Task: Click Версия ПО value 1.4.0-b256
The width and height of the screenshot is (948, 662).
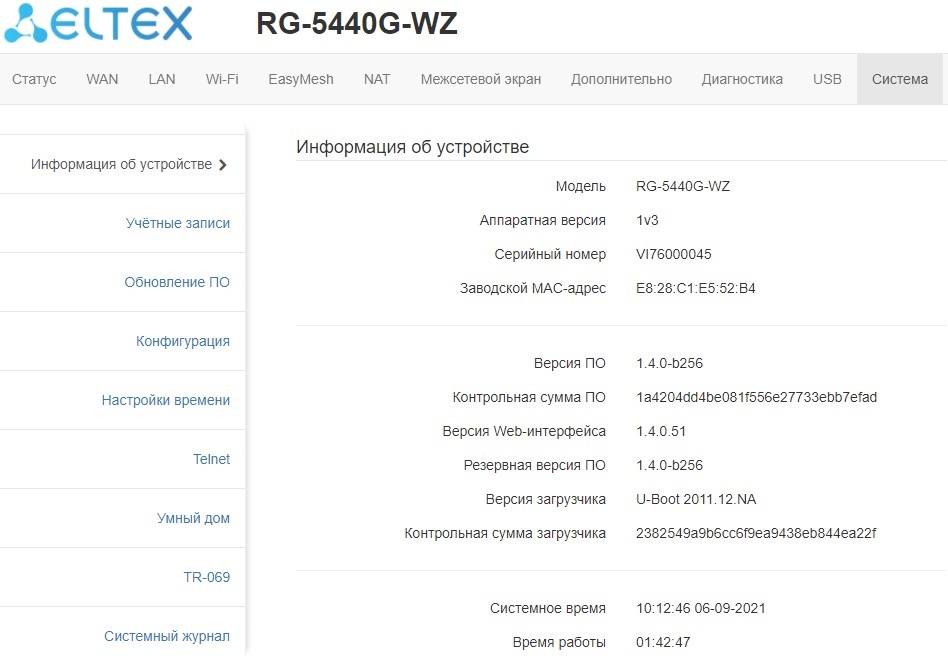Action: pos(669,363)
